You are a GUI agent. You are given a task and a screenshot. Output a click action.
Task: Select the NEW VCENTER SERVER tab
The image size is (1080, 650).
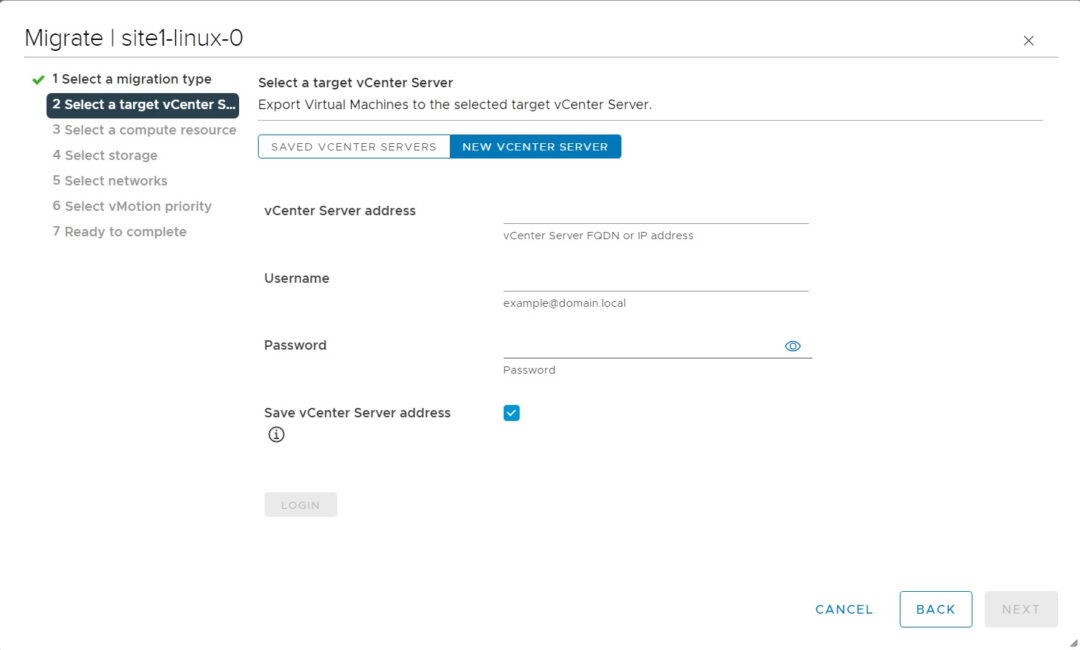tap(536, 146)
